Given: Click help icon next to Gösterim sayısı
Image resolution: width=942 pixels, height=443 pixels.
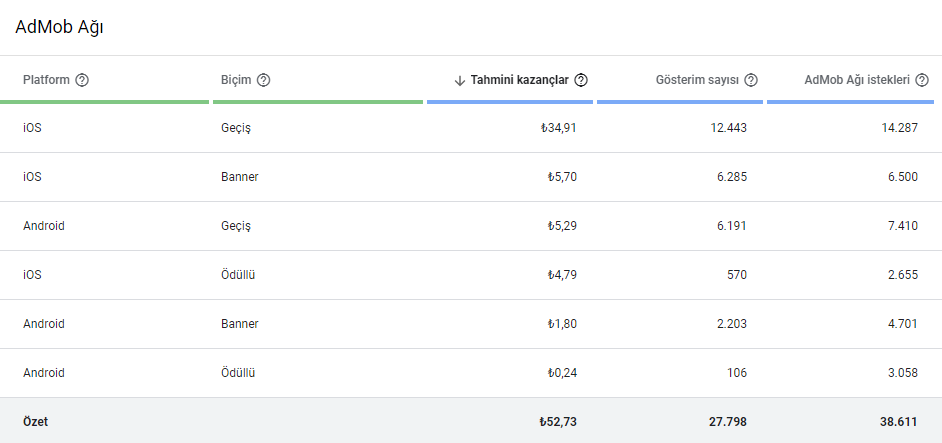Looking at the screenshot, I should [x=751, y=80].
